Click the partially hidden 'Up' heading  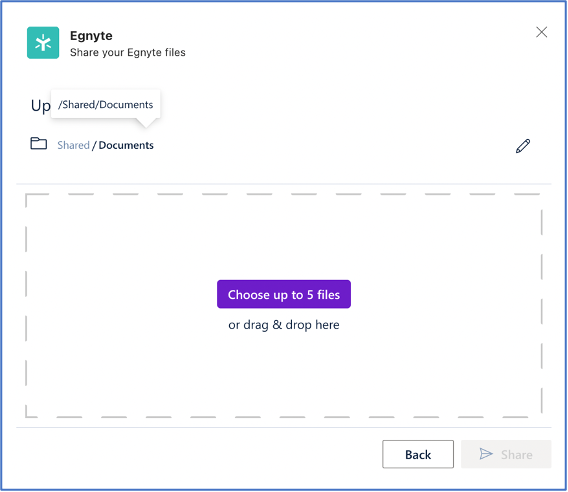click(x=41, y=106)
